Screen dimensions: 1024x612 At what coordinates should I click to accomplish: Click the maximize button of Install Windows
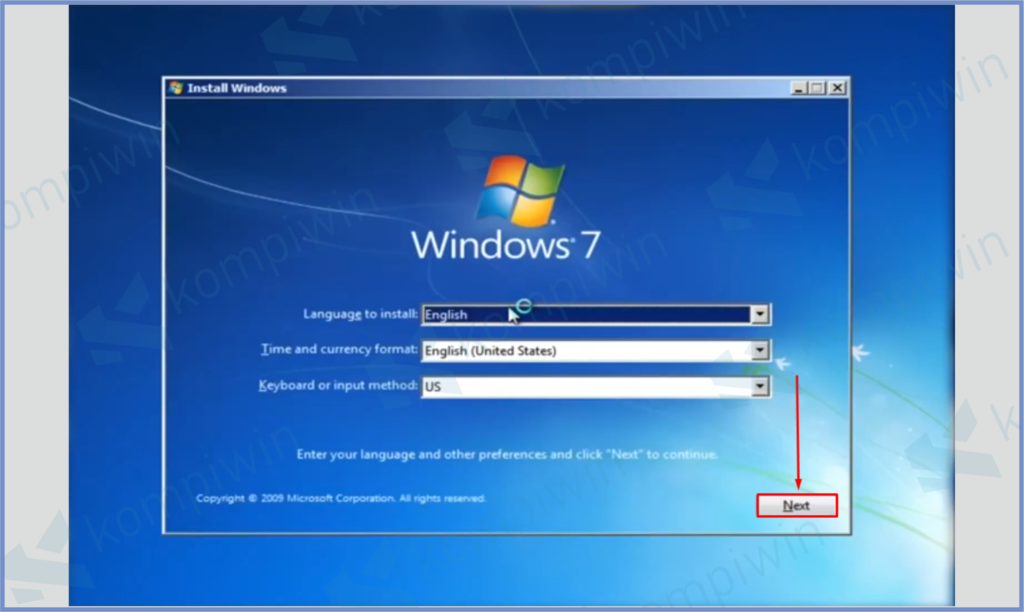[817, 88]
